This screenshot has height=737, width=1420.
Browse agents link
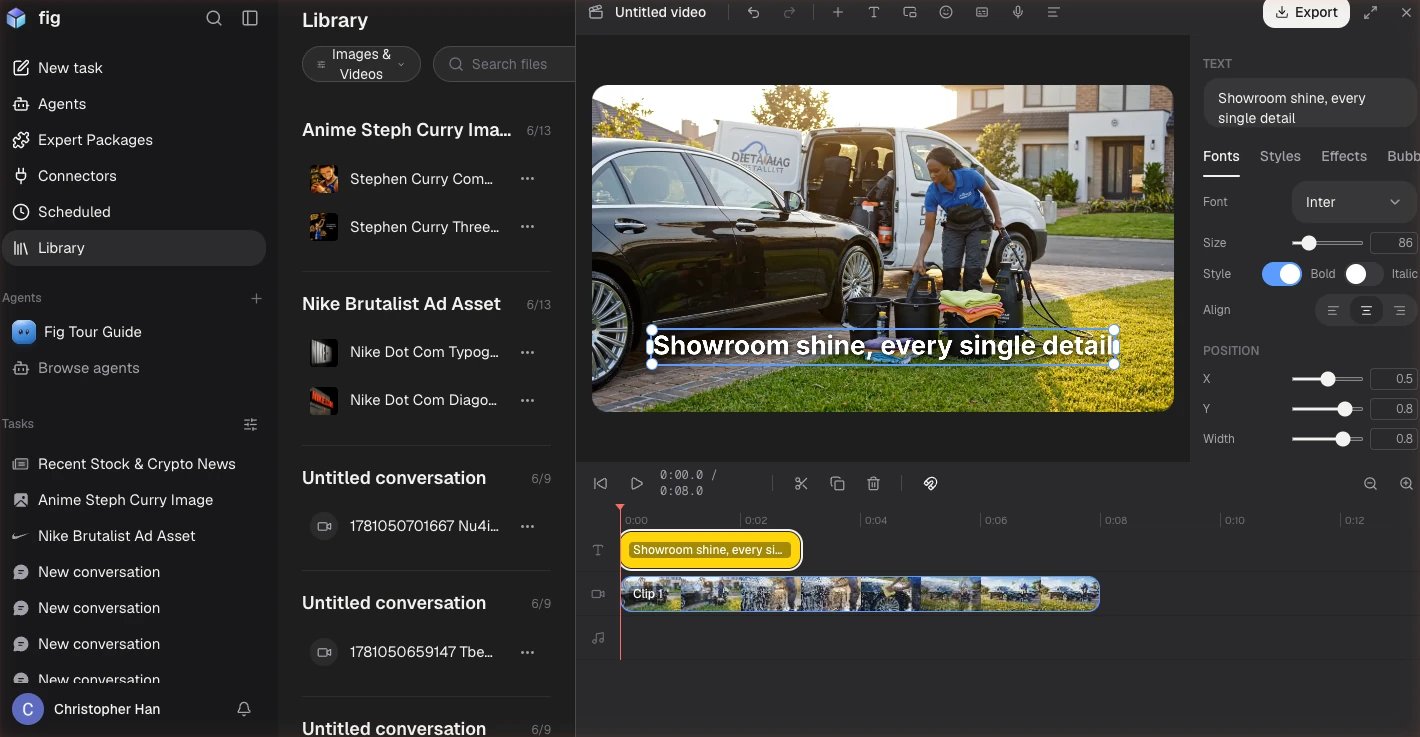coord(134,368)
